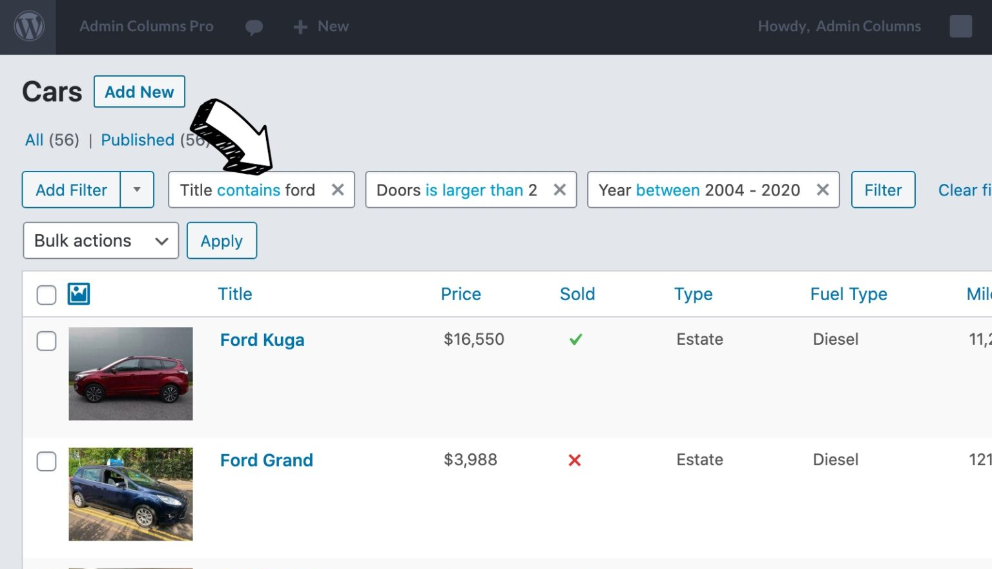Open the comments bubble icon
Image resolution: width=992 pixels, height=569 pixels.
pos(254,27)
